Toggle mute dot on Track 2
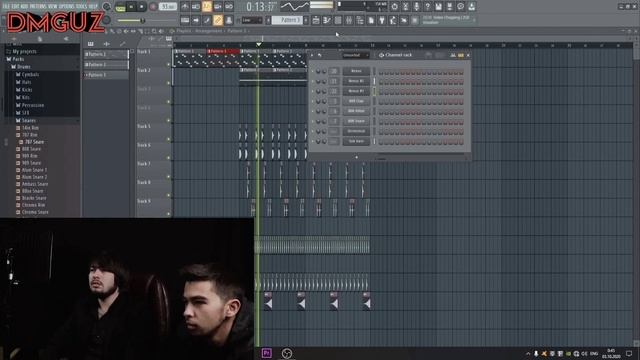The height and width of the screenshot is (360, 640). click(169, 83)
